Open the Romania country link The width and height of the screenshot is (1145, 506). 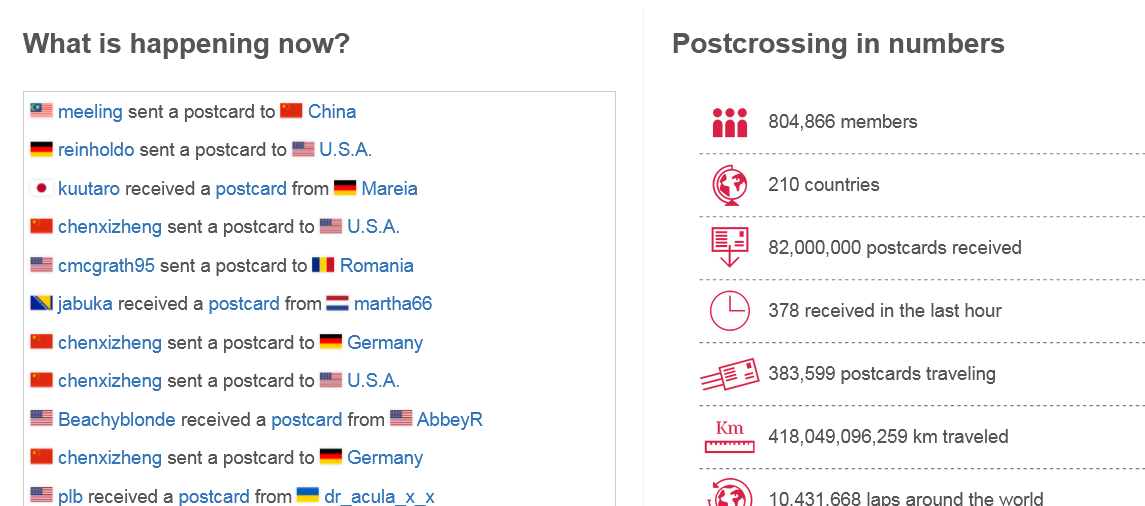coord(376,265)
